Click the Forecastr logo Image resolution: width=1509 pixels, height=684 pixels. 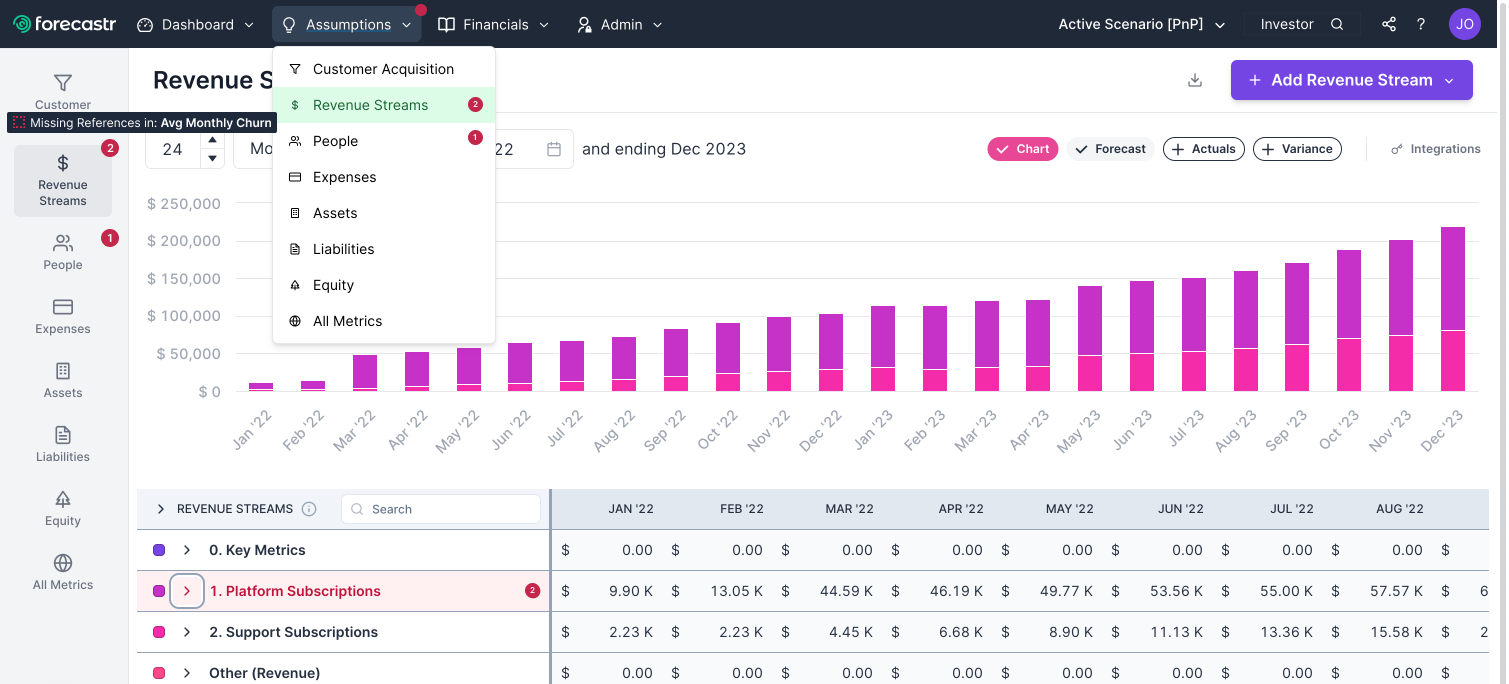click(x=64, y=24)
